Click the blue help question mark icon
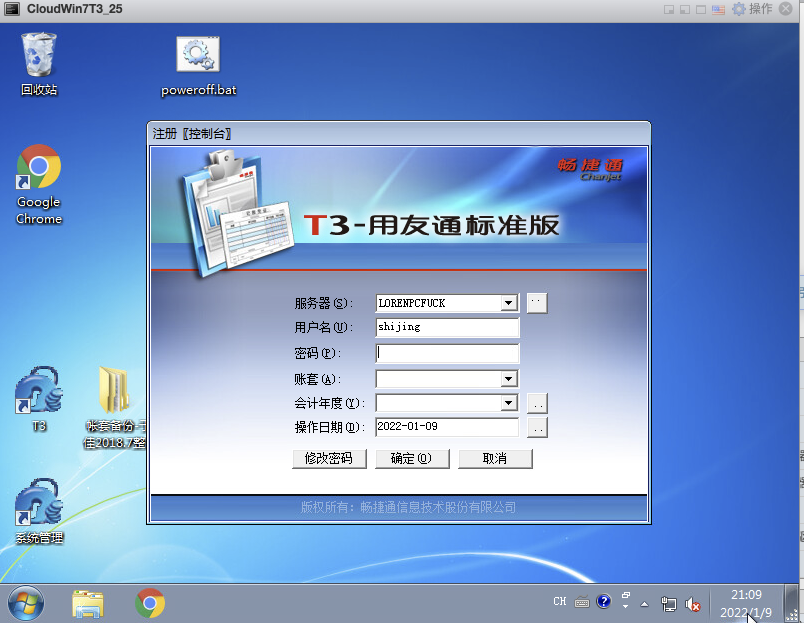Image resolution: width=804 pixels, height=623 pixels. (604, 601)
